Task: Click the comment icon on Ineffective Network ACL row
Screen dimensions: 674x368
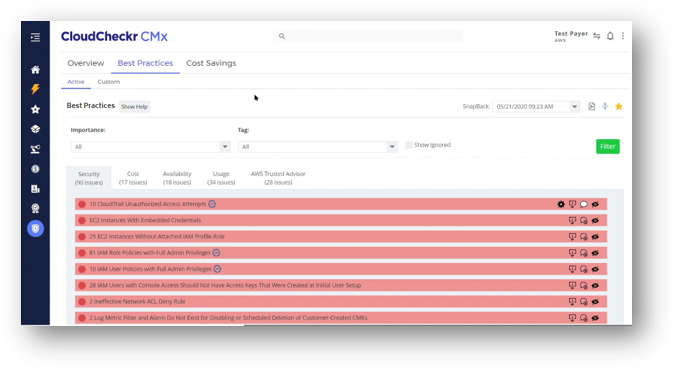Action: pyautogui.click(x=583, y=302)
